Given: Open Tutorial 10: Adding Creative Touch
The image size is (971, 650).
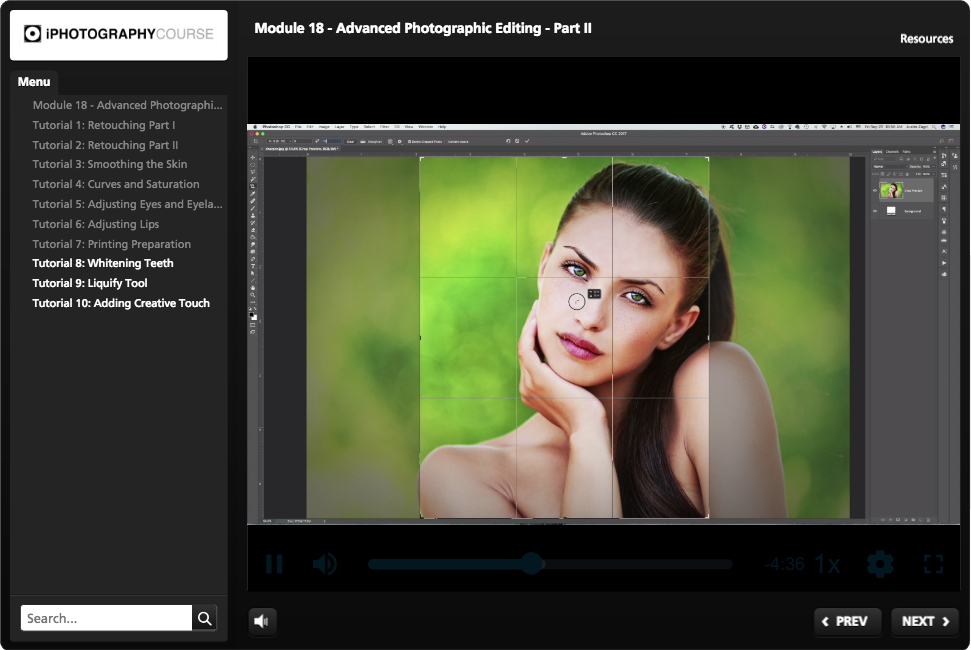Looking at the screenshot, I should (x=121, y=303).
